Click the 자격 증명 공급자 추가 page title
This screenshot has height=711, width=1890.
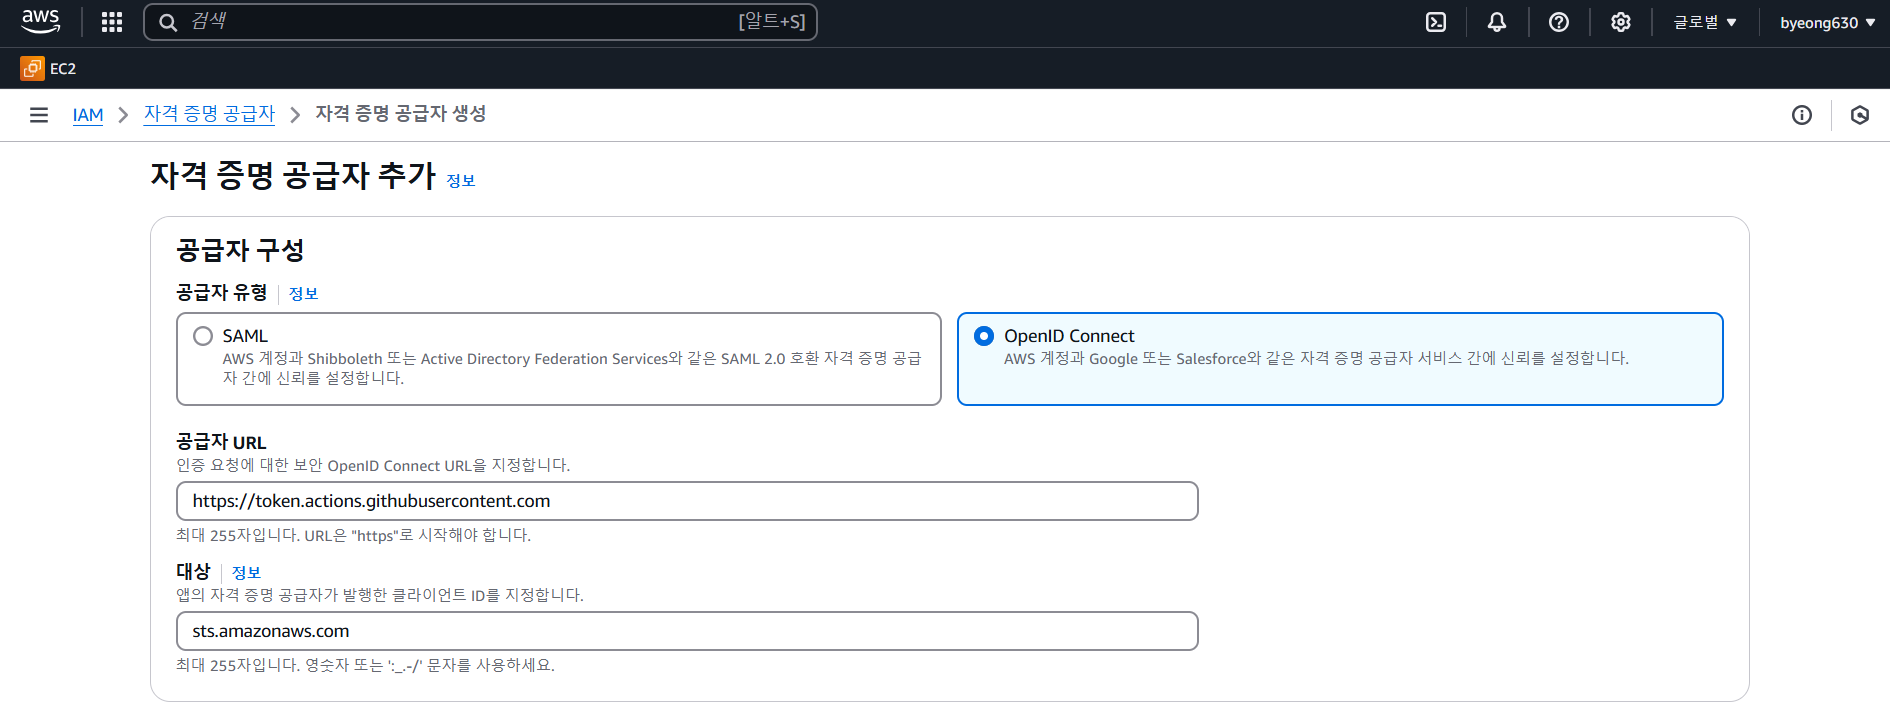click(294, 176)
